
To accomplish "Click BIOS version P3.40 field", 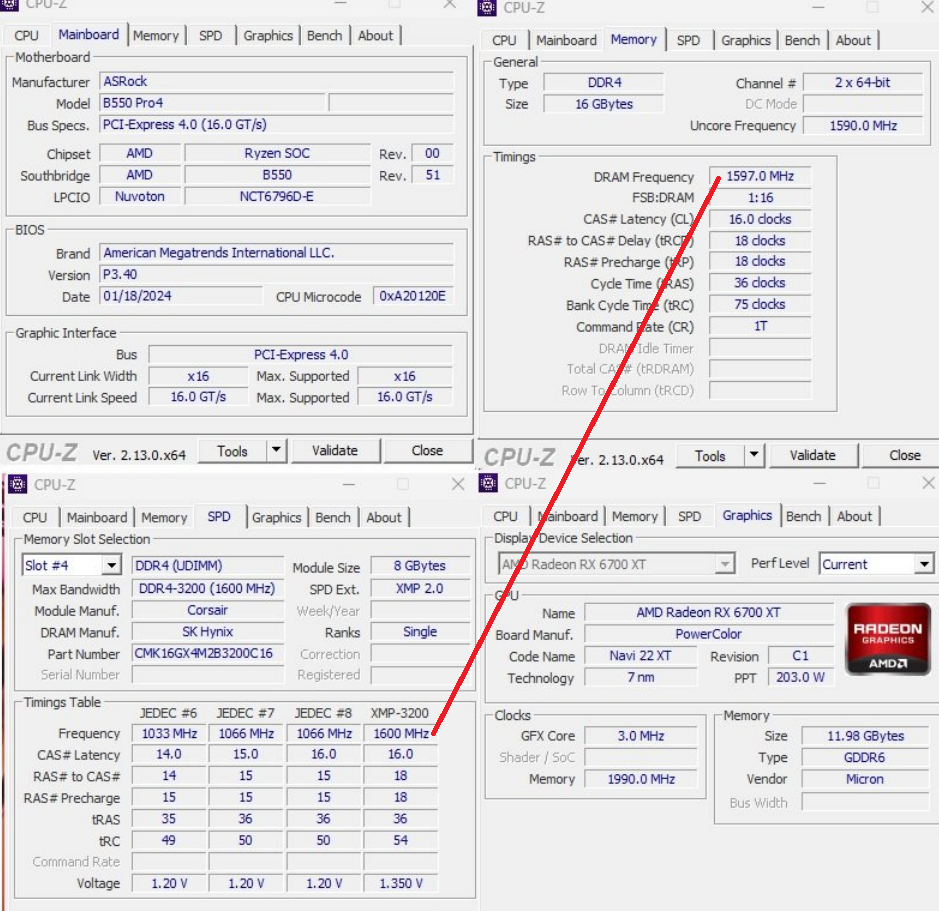I will pyautogui.click(x=277, y=274).
